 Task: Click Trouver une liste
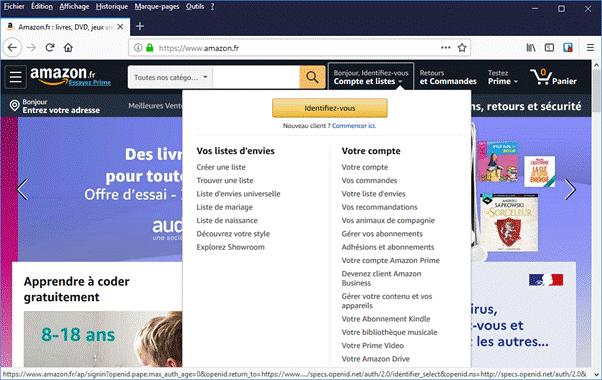225,180
